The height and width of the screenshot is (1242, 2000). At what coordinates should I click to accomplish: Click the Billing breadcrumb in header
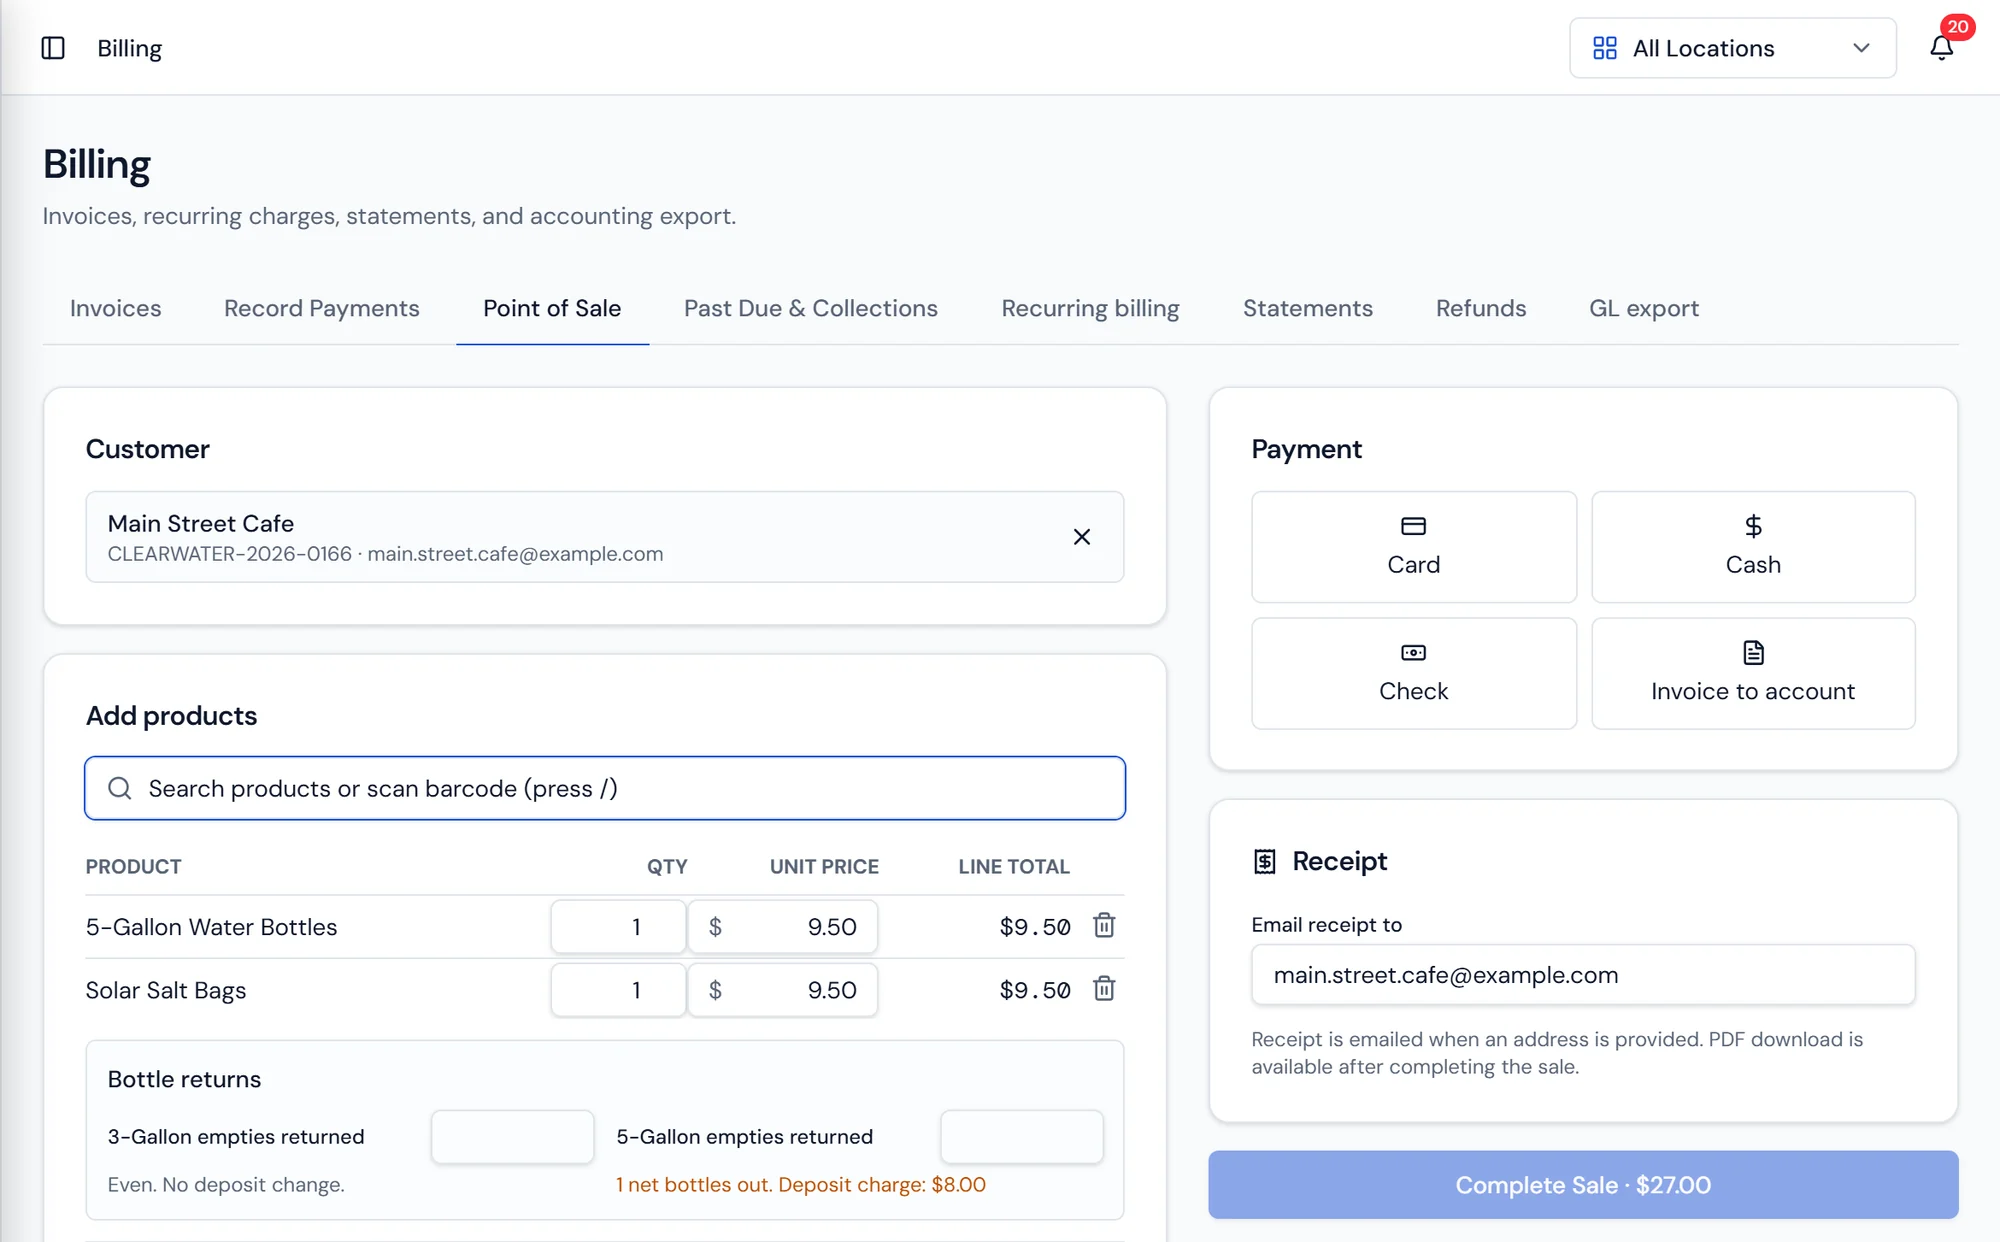point(129,48)
